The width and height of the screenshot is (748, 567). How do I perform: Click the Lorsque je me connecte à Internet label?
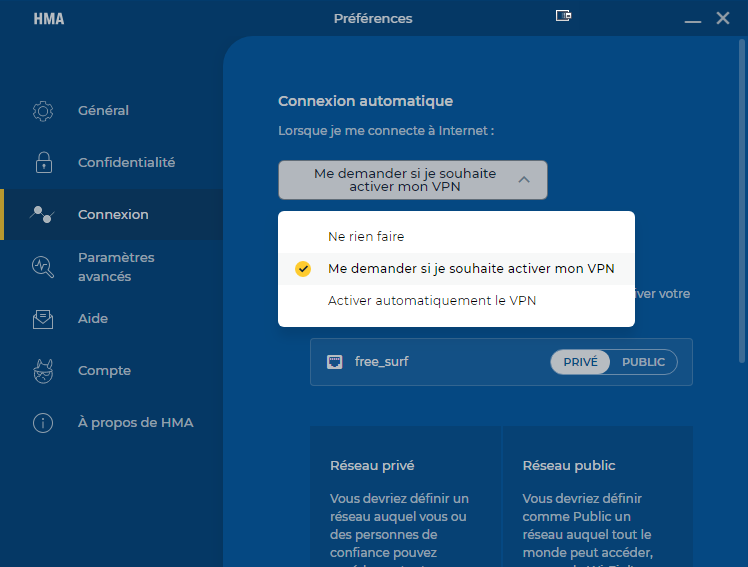386,131
